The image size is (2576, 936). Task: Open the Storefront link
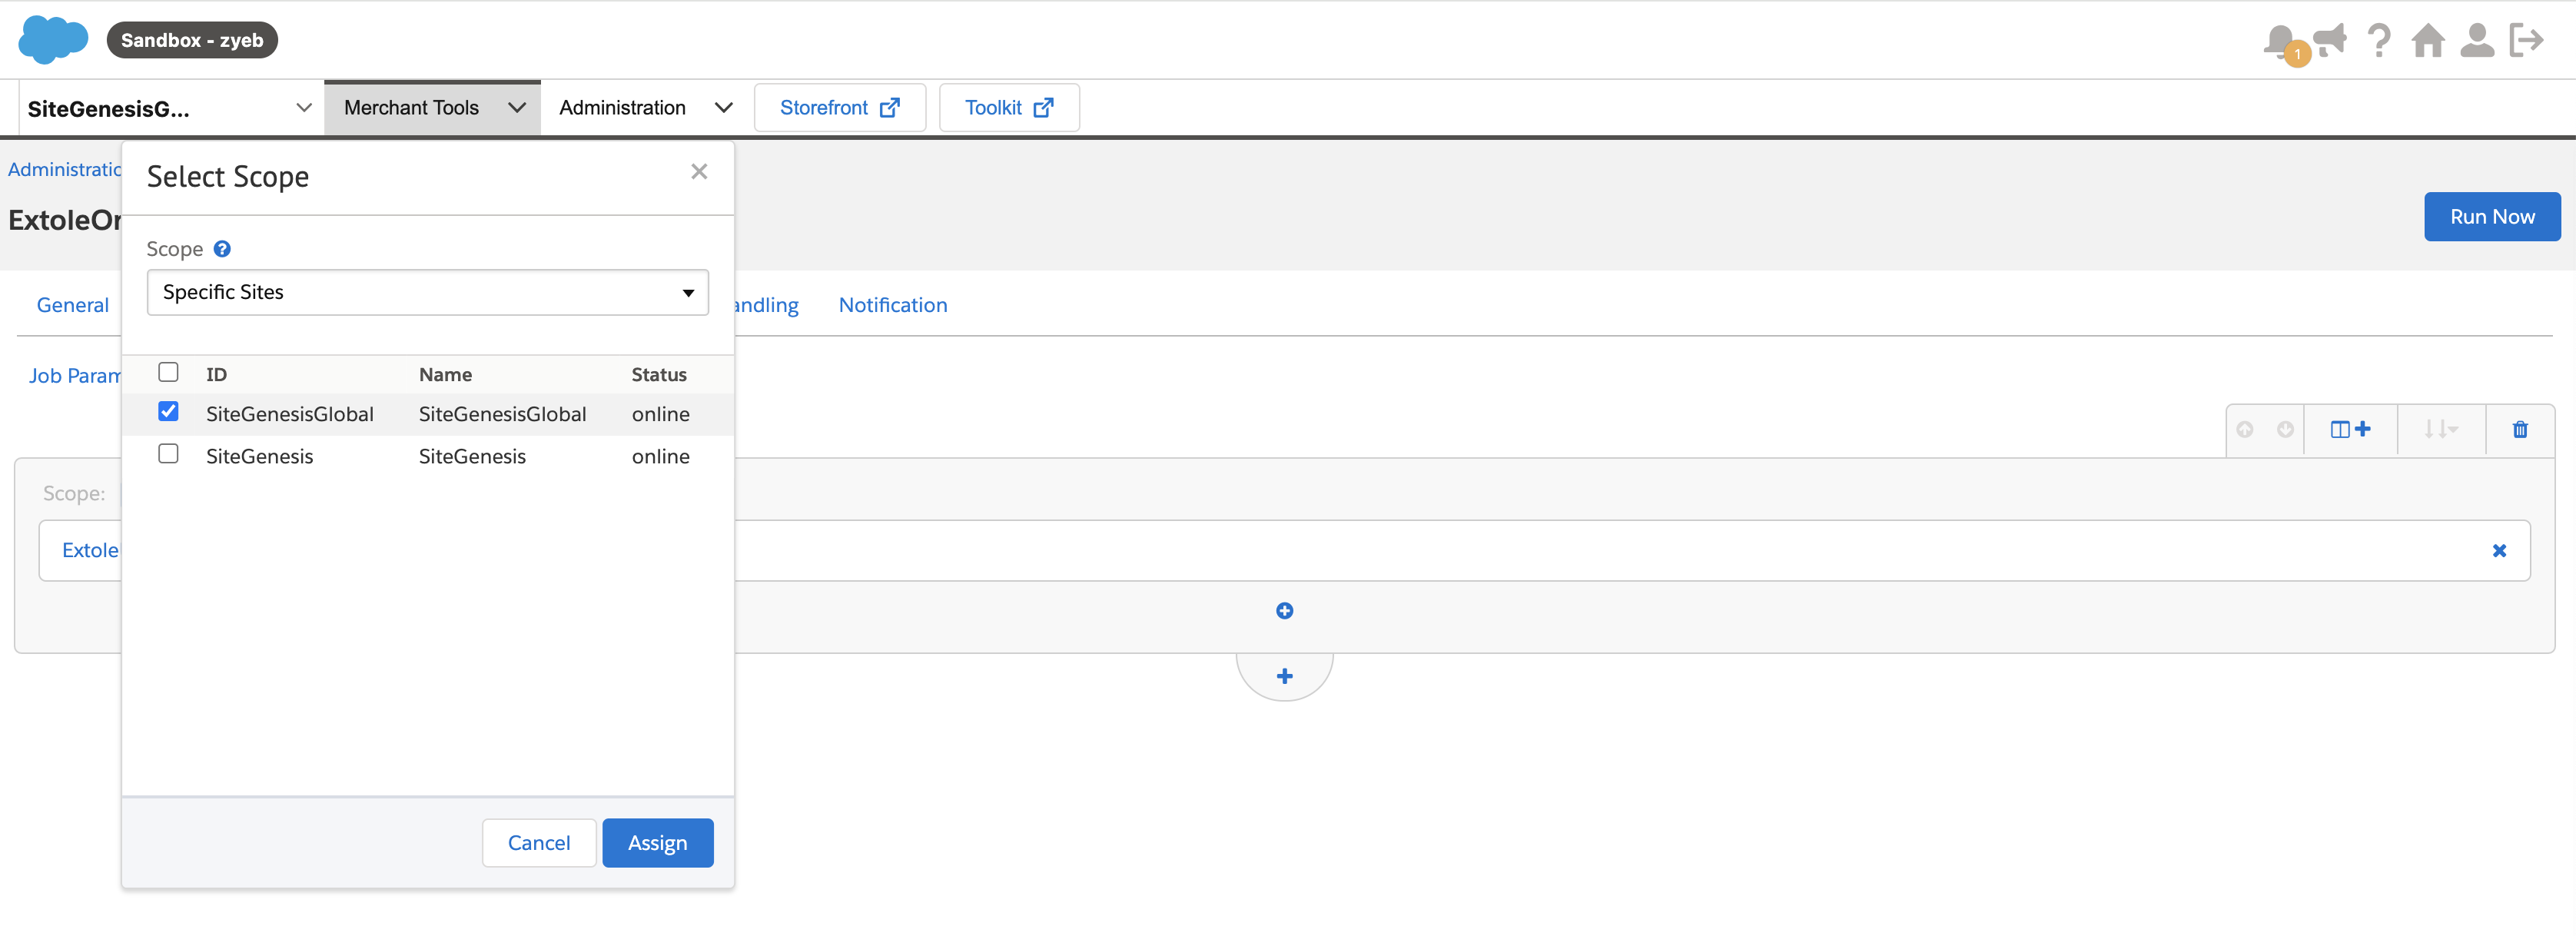click(x=840, y=108)
